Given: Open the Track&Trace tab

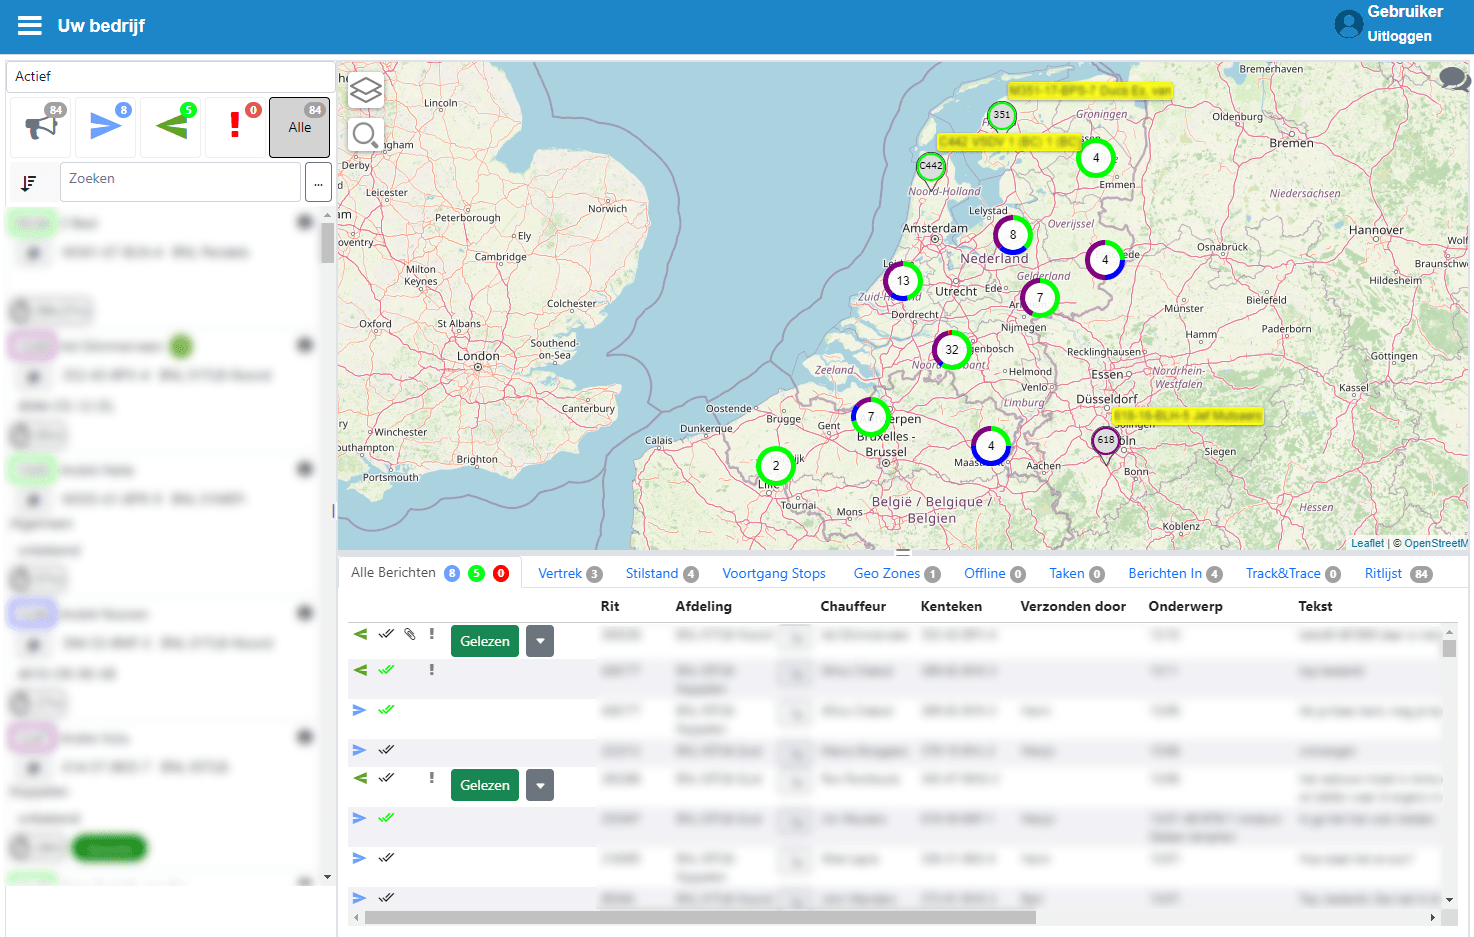Looking at the screenshot, I should [x=1292, y=574].
